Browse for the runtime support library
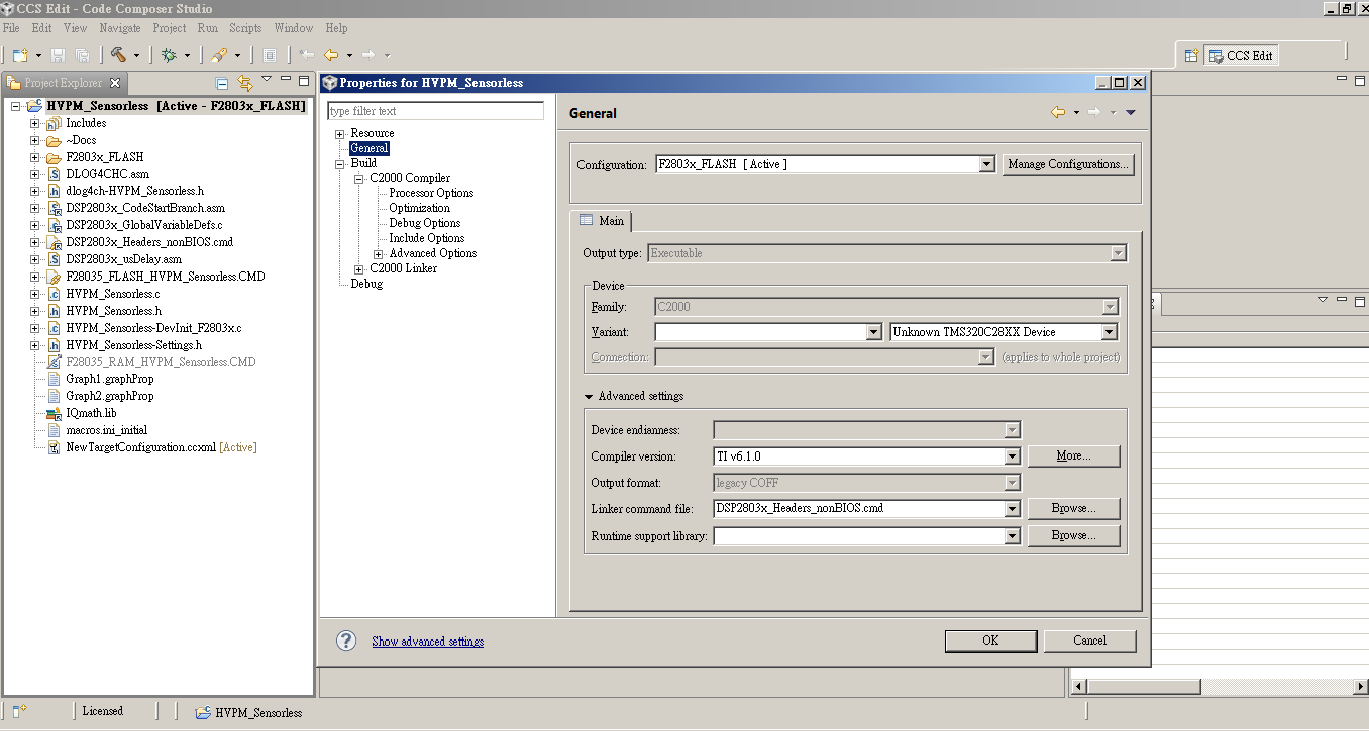The image size is (1369, 731). coord(1074,536)
